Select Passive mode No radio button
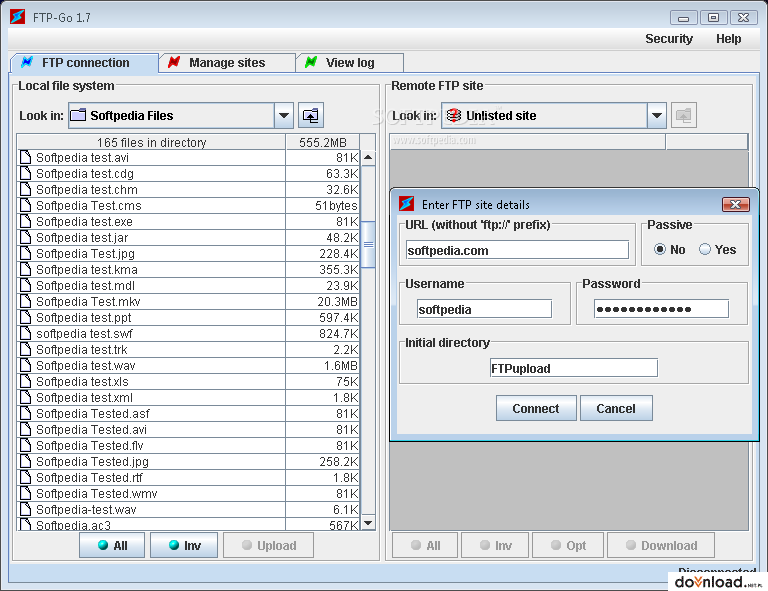Screen dimensions: 768x591 point(660,249)
